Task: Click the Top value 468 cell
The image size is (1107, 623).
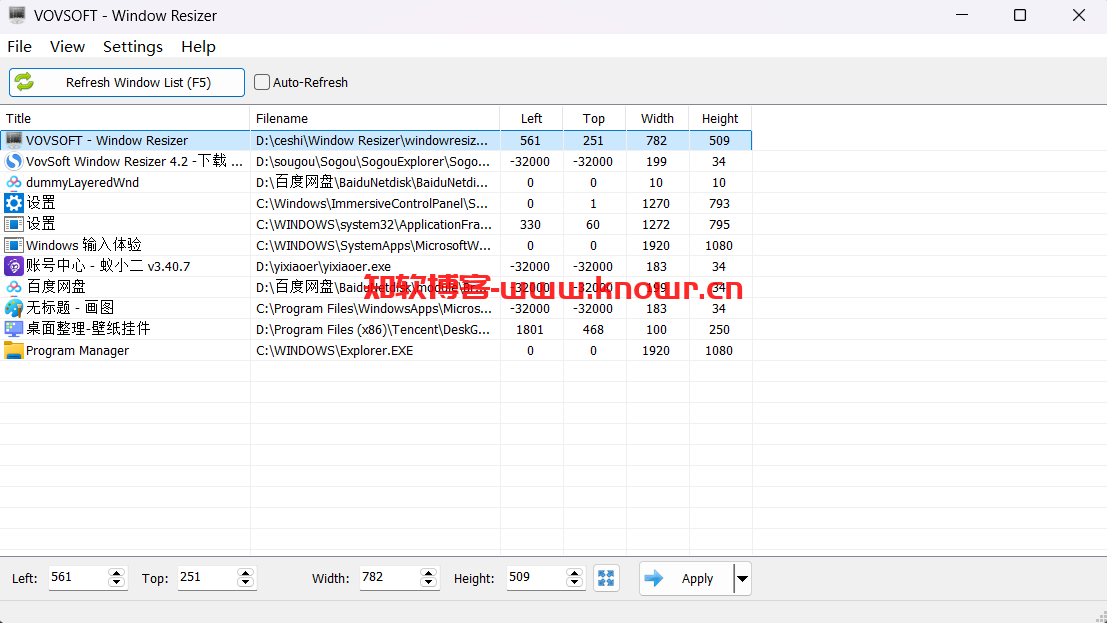Action: tap(593, 329)
